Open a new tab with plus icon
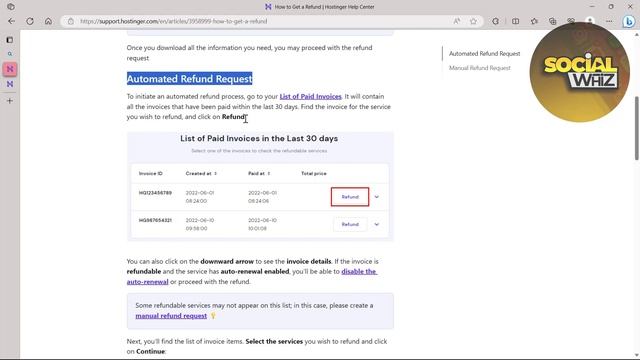 [x=10, y=101]
